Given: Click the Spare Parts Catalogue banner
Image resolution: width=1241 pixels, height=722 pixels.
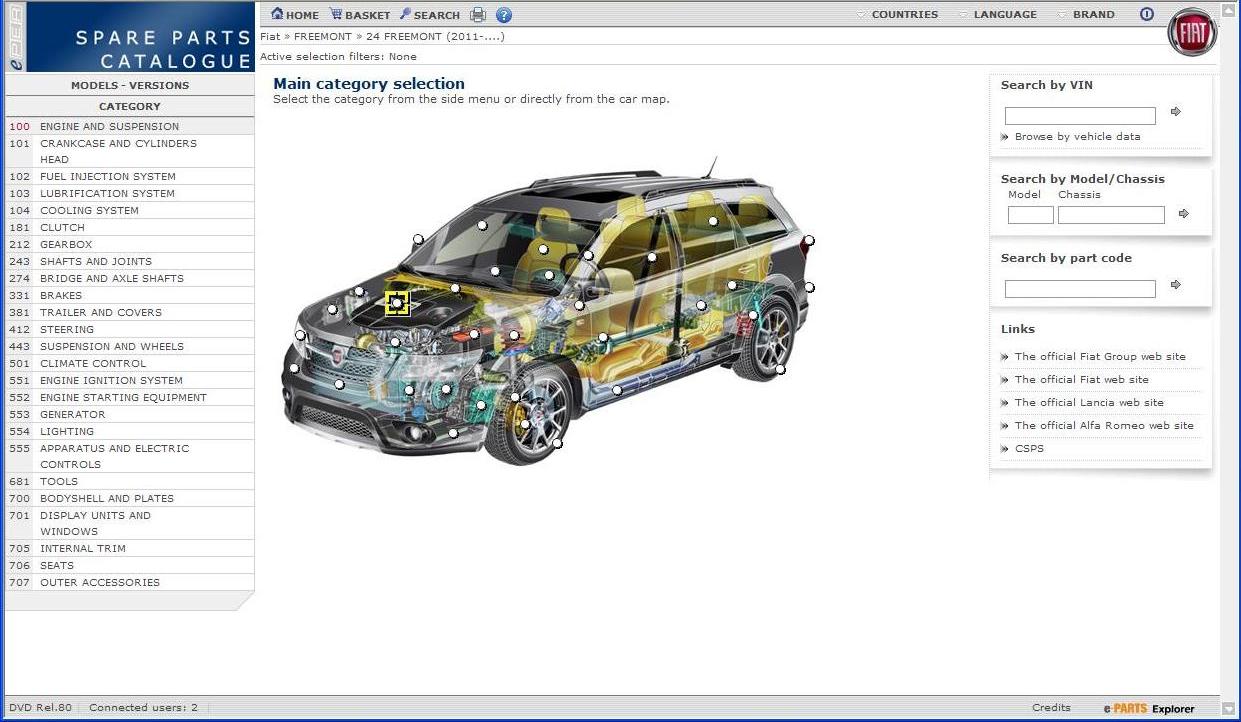Looking at the screenshot, I should click(130, 38).
